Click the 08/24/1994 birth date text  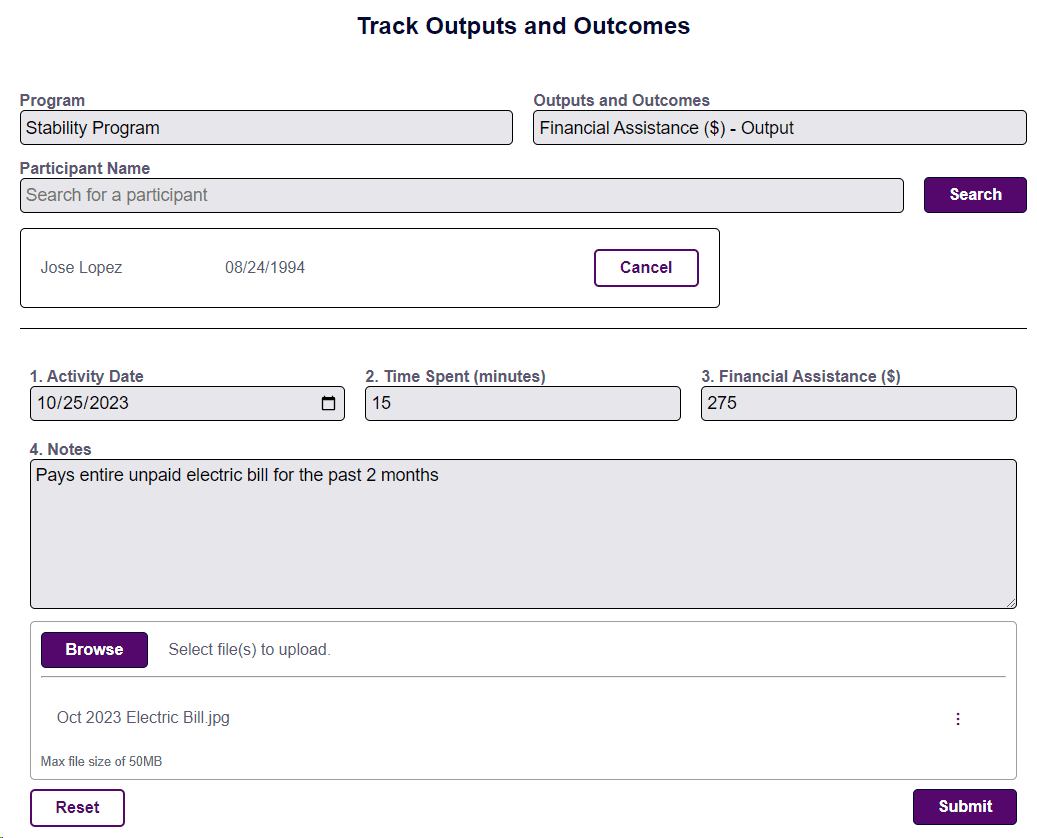coord(265,268)
